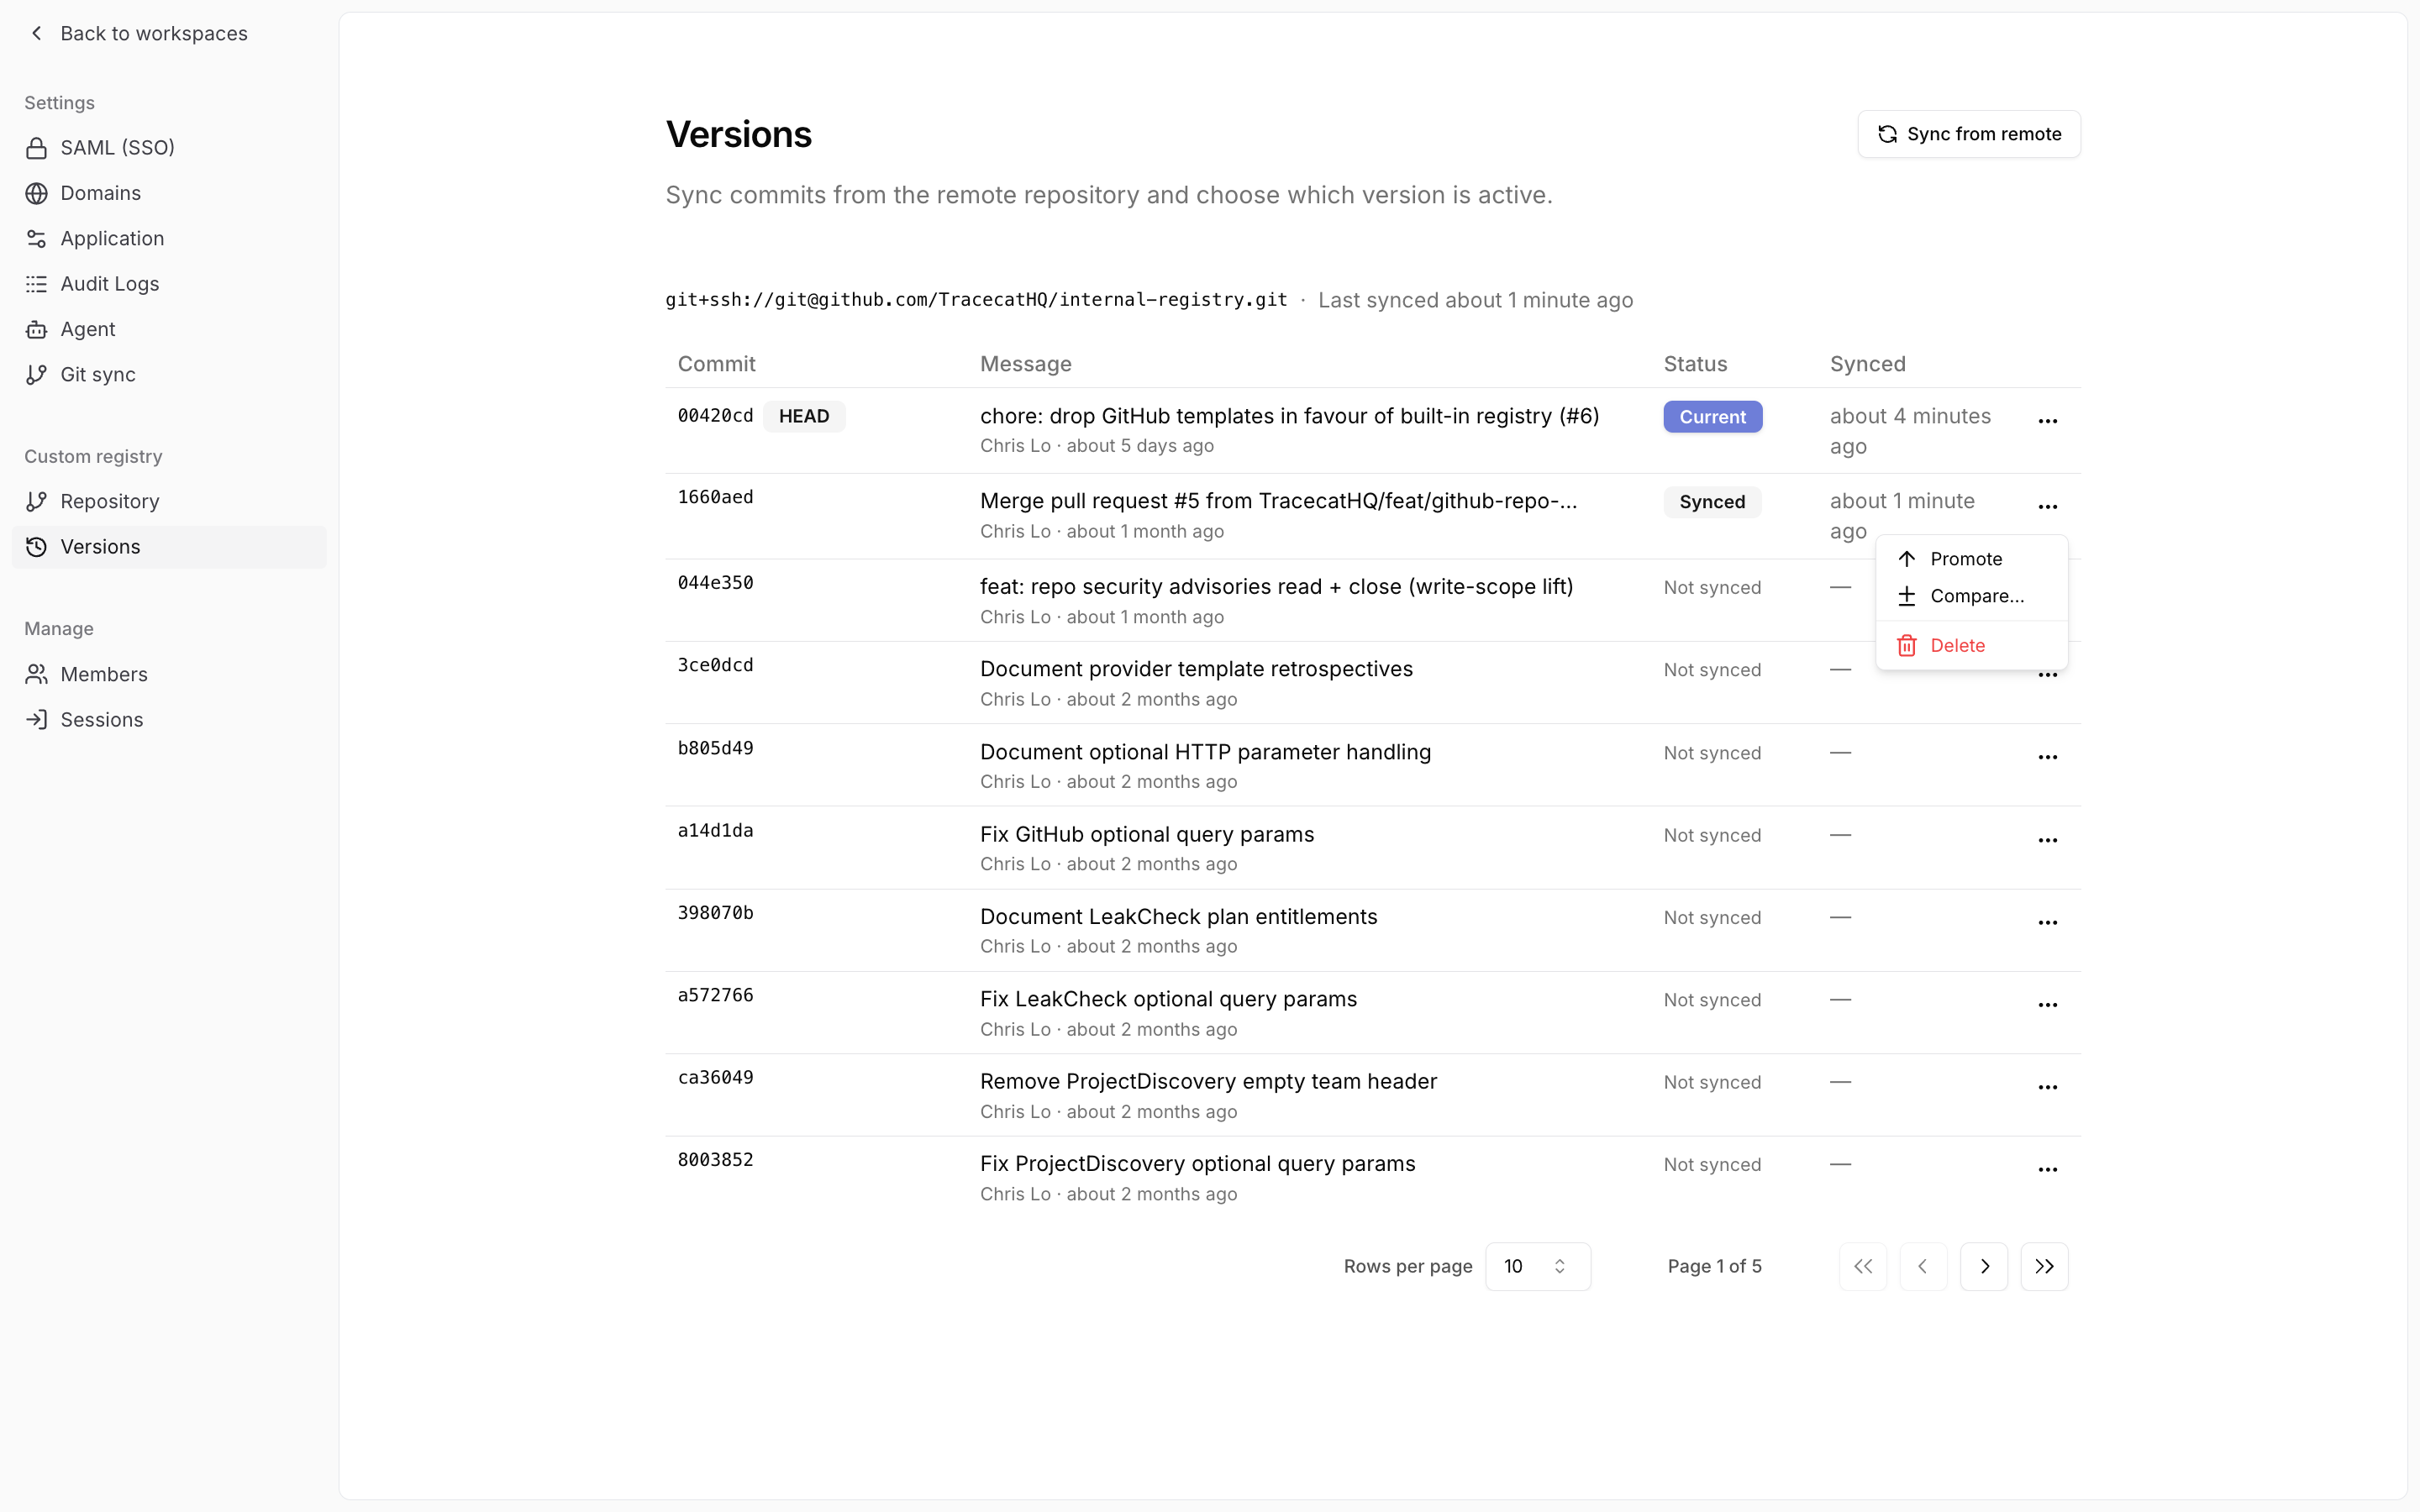Click the refresh icon in Sync from remote
This screenshot has width=2420, height=1512.
[1887, 134]
